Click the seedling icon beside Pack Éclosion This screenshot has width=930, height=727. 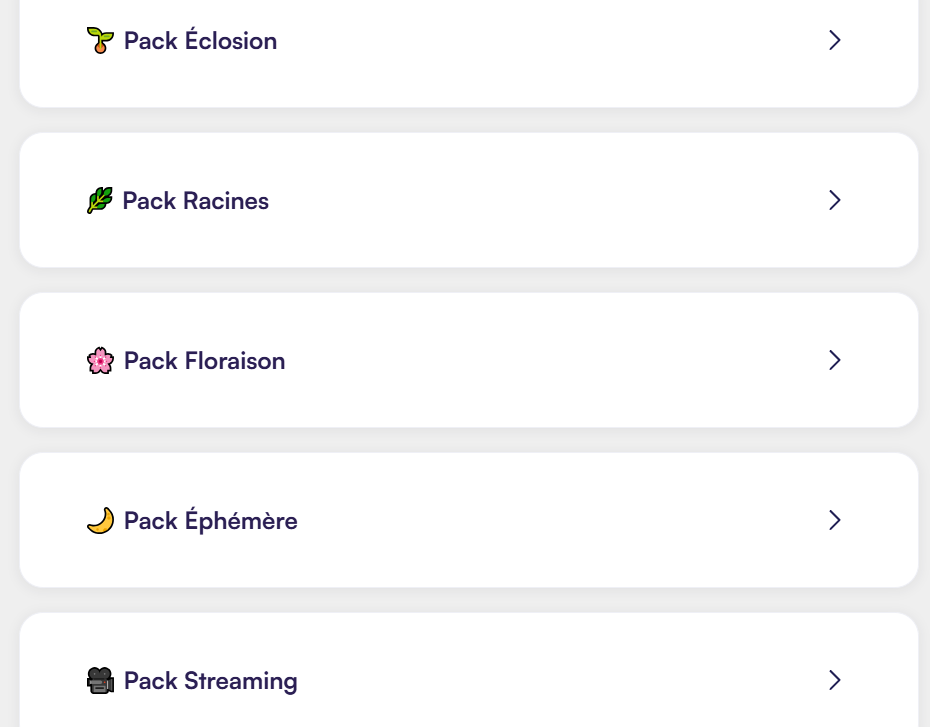click(x=100, y=40)
